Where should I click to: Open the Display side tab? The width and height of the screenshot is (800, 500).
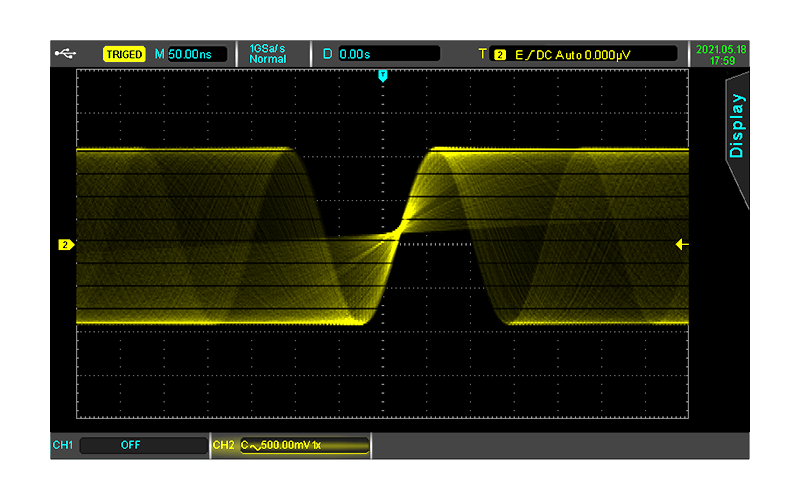737,126
